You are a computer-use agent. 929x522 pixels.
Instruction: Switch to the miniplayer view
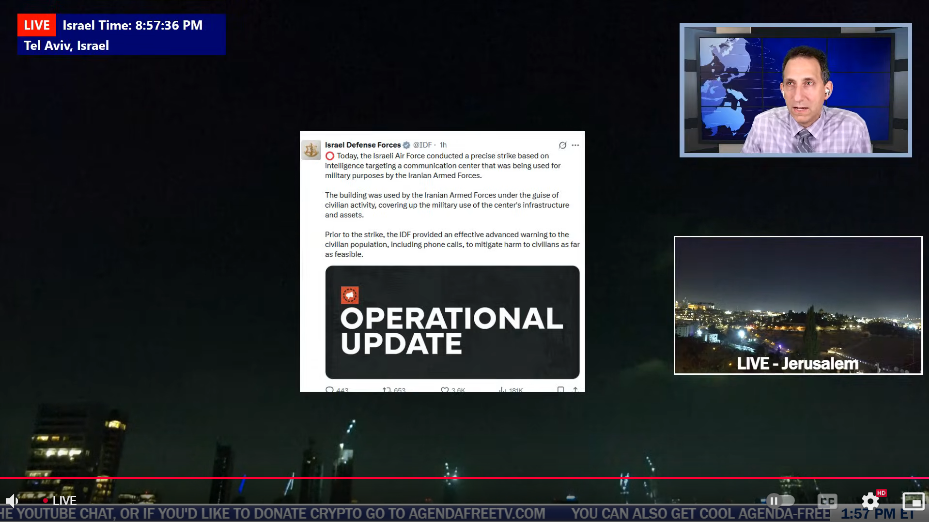913,501
